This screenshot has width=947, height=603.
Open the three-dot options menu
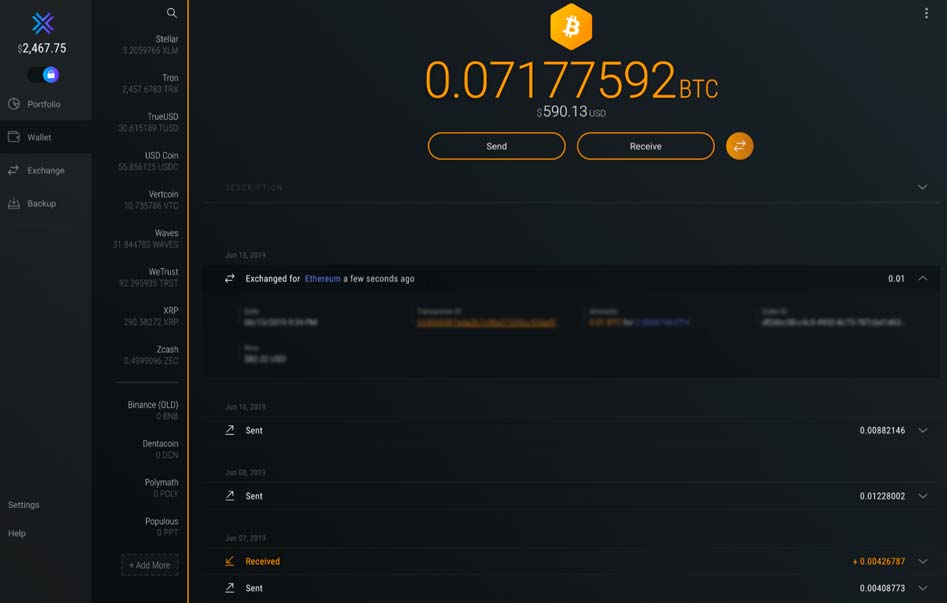(926, 13)
